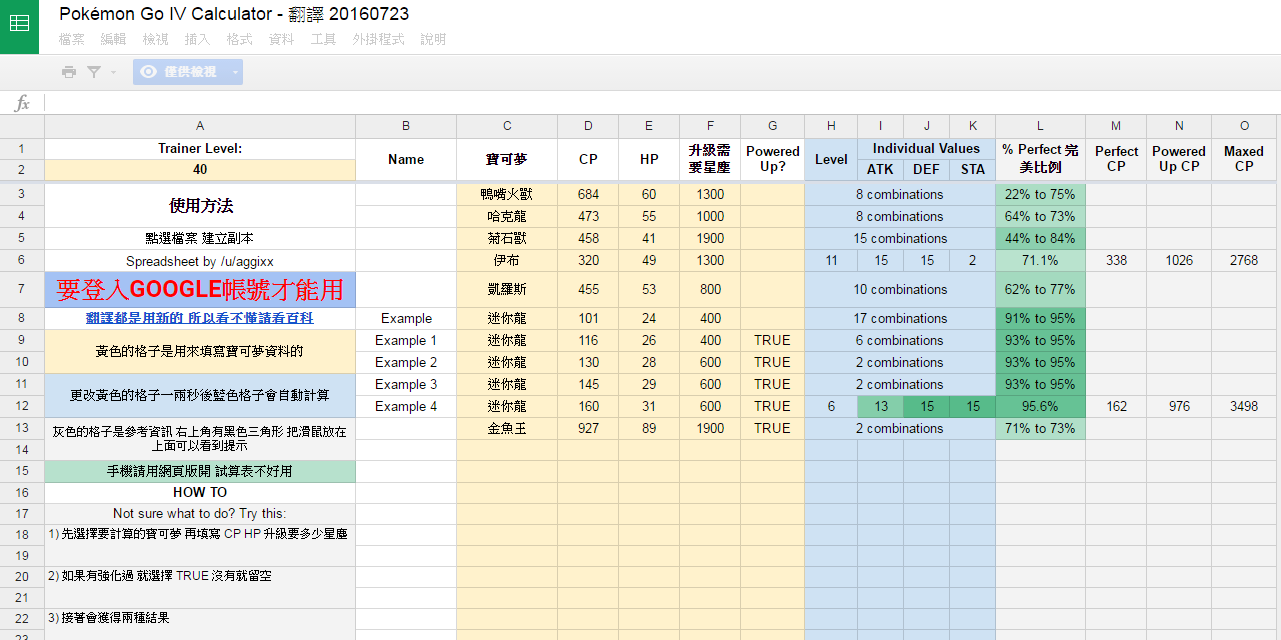Expand the filter views dropdown arrow
1281x640 pixels.
click(x=113, y=72)
